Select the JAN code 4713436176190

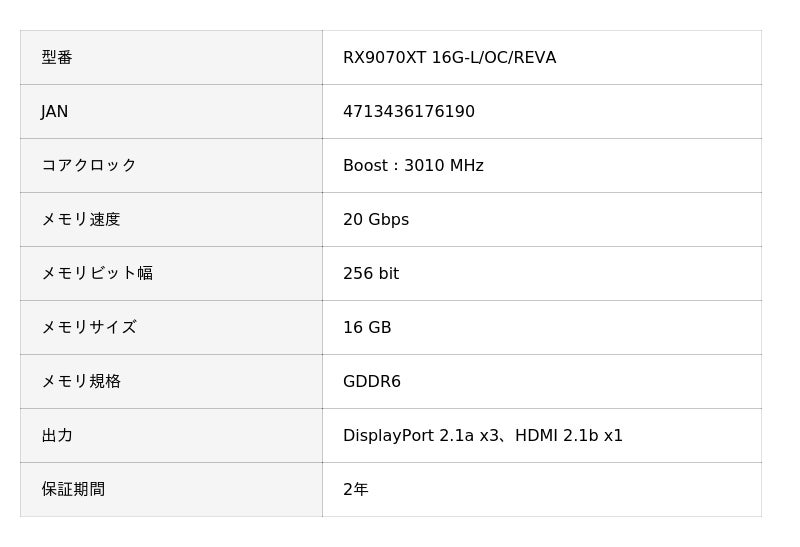pos(408,112)
